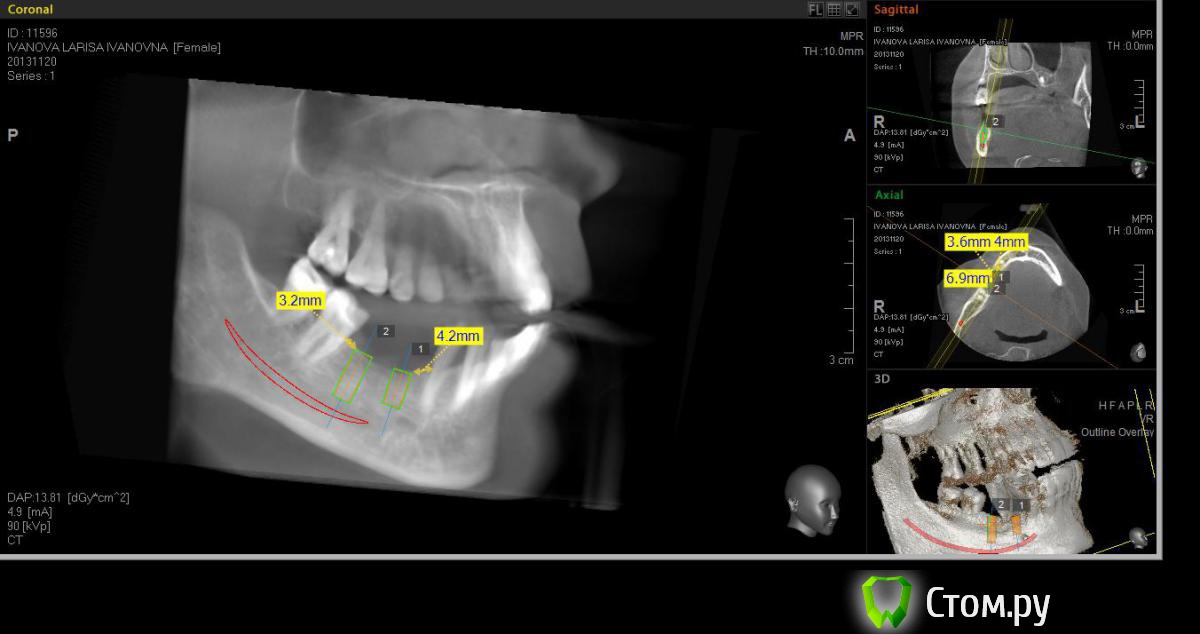
Task: Click the Outline Overlay text in 3D view
Action: tap(1117, 432)
